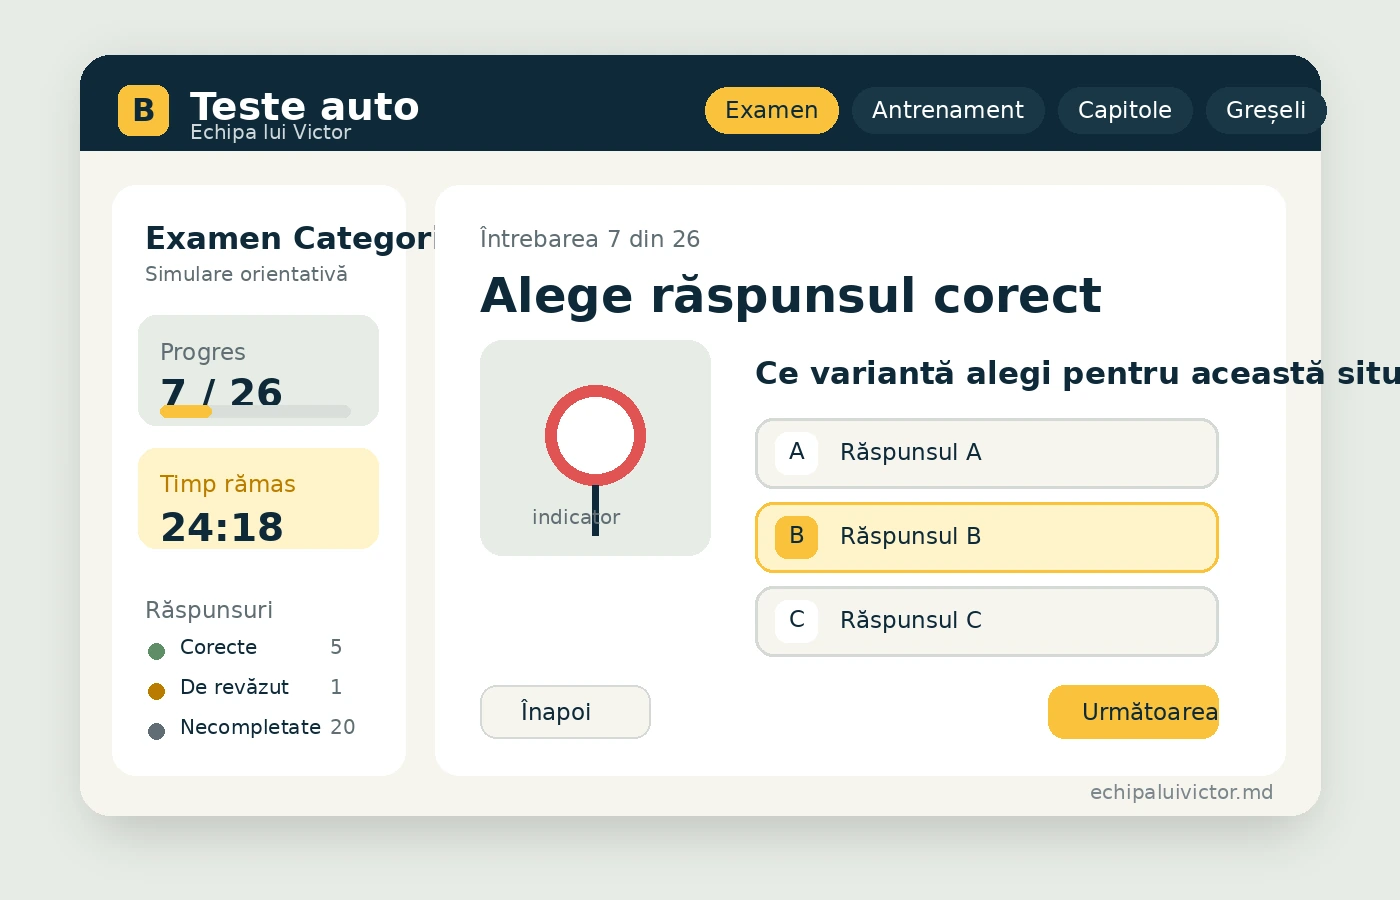
Task: Select answer option Răspunsul A
Action: [987, 453]
